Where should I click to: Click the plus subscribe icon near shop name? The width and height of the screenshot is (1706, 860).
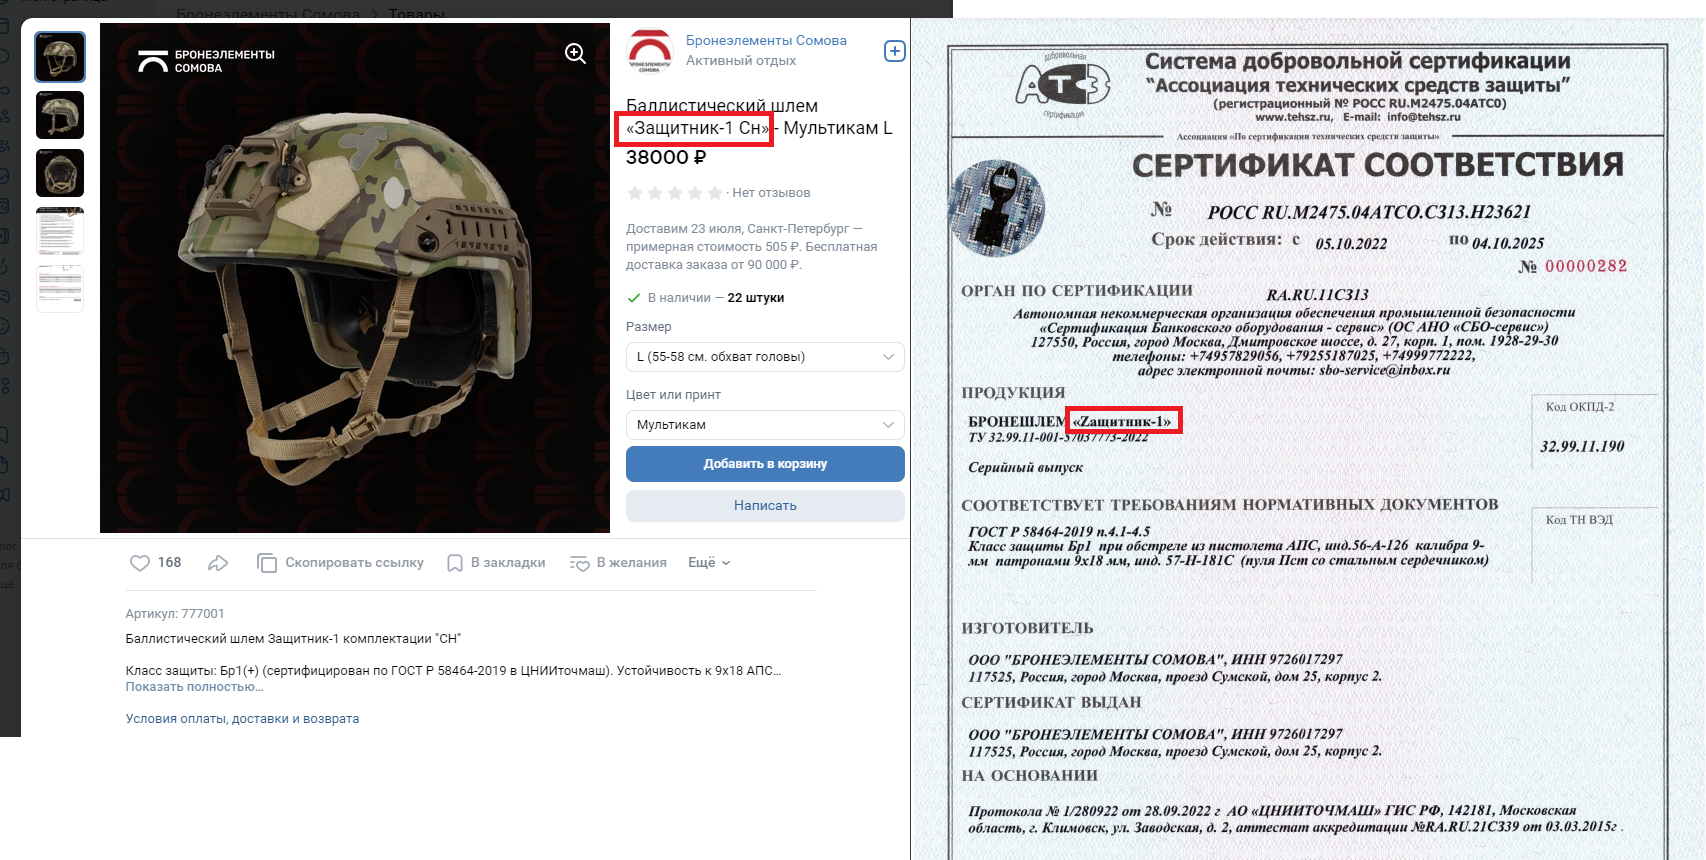895,51
